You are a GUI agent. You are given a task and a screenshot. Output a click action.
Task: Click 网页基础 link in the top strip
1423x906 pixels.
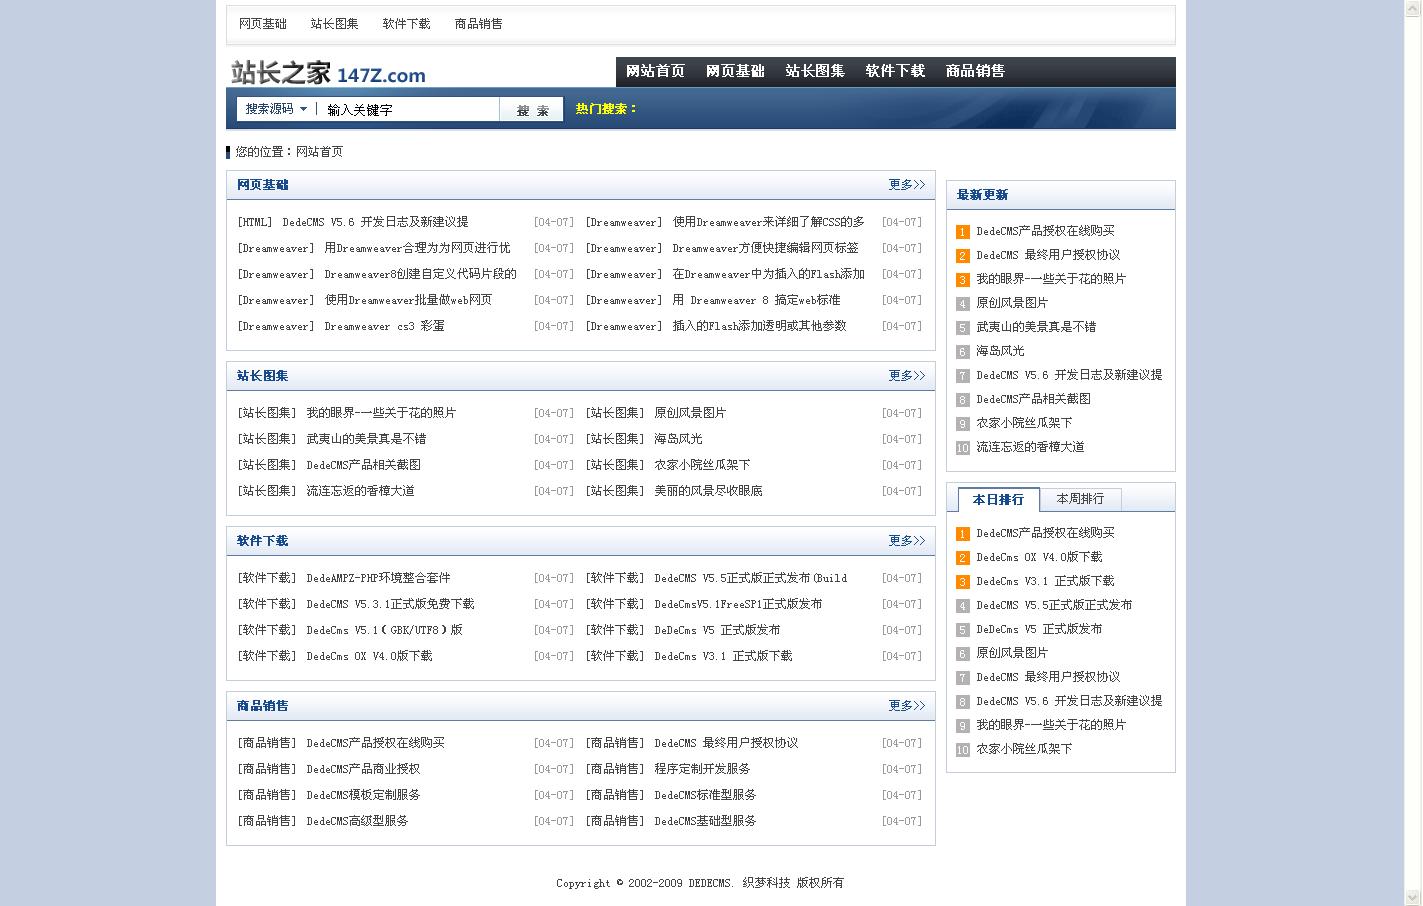pos(263,24)
